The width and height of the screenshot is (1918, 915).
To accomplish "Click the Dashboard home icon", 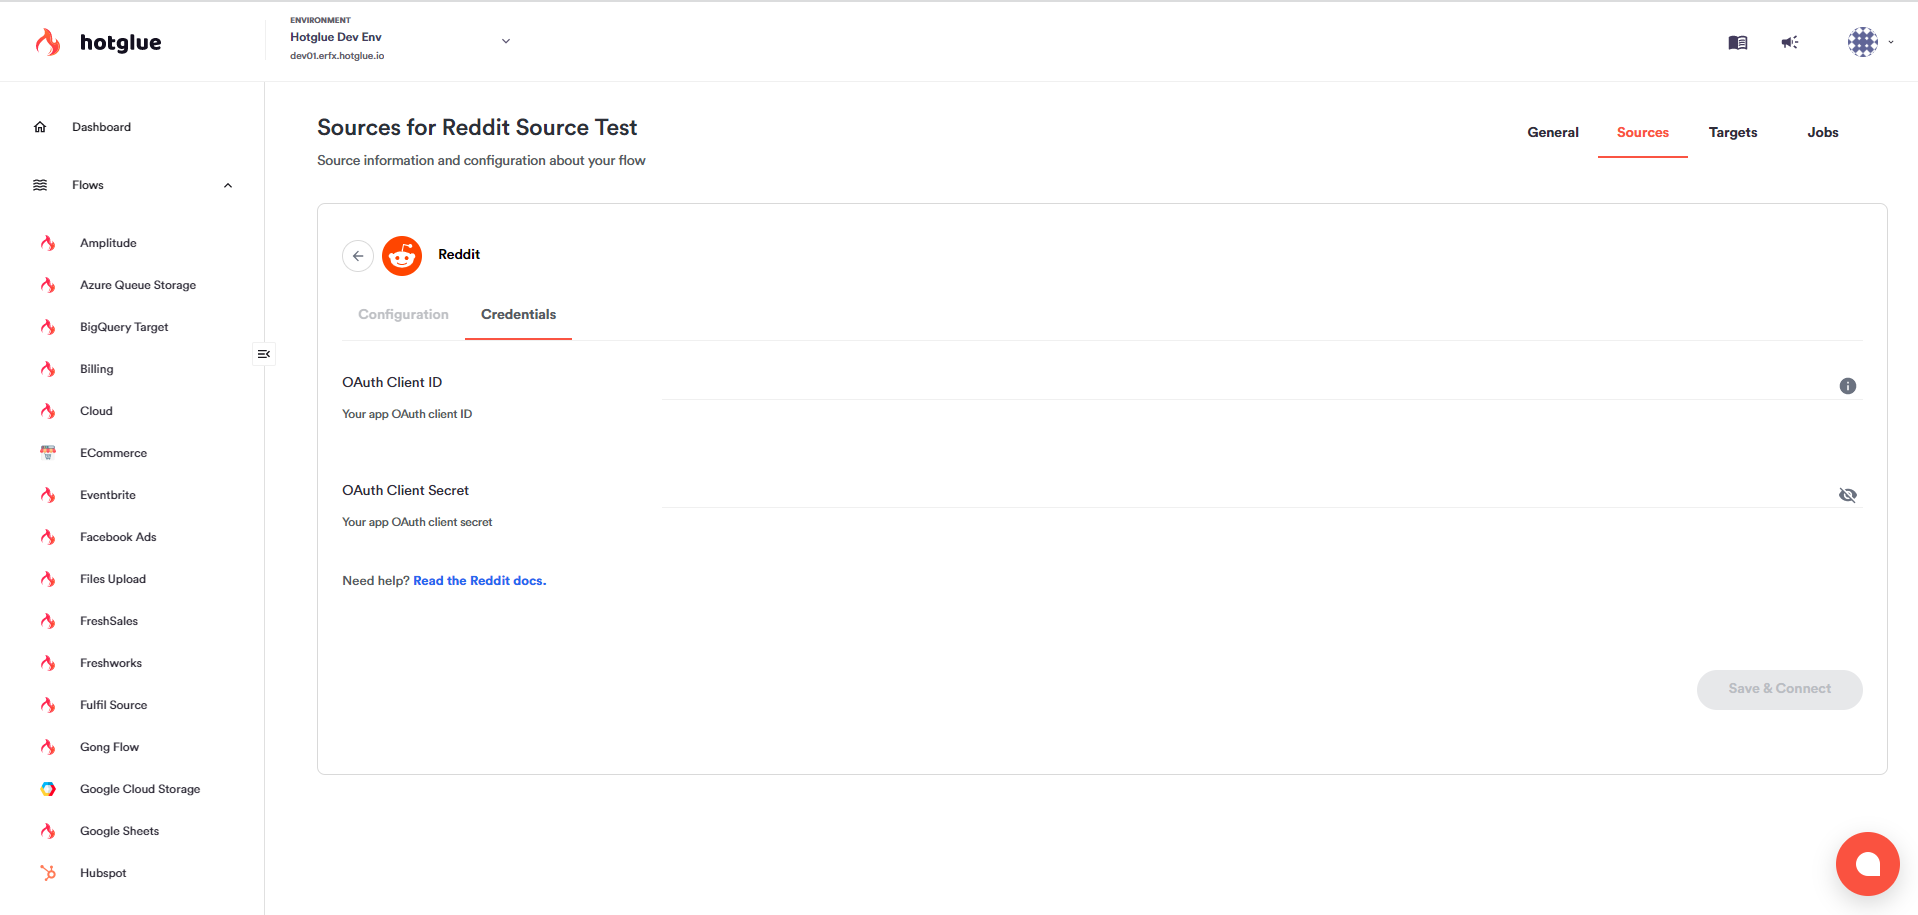I will (40, 127).
